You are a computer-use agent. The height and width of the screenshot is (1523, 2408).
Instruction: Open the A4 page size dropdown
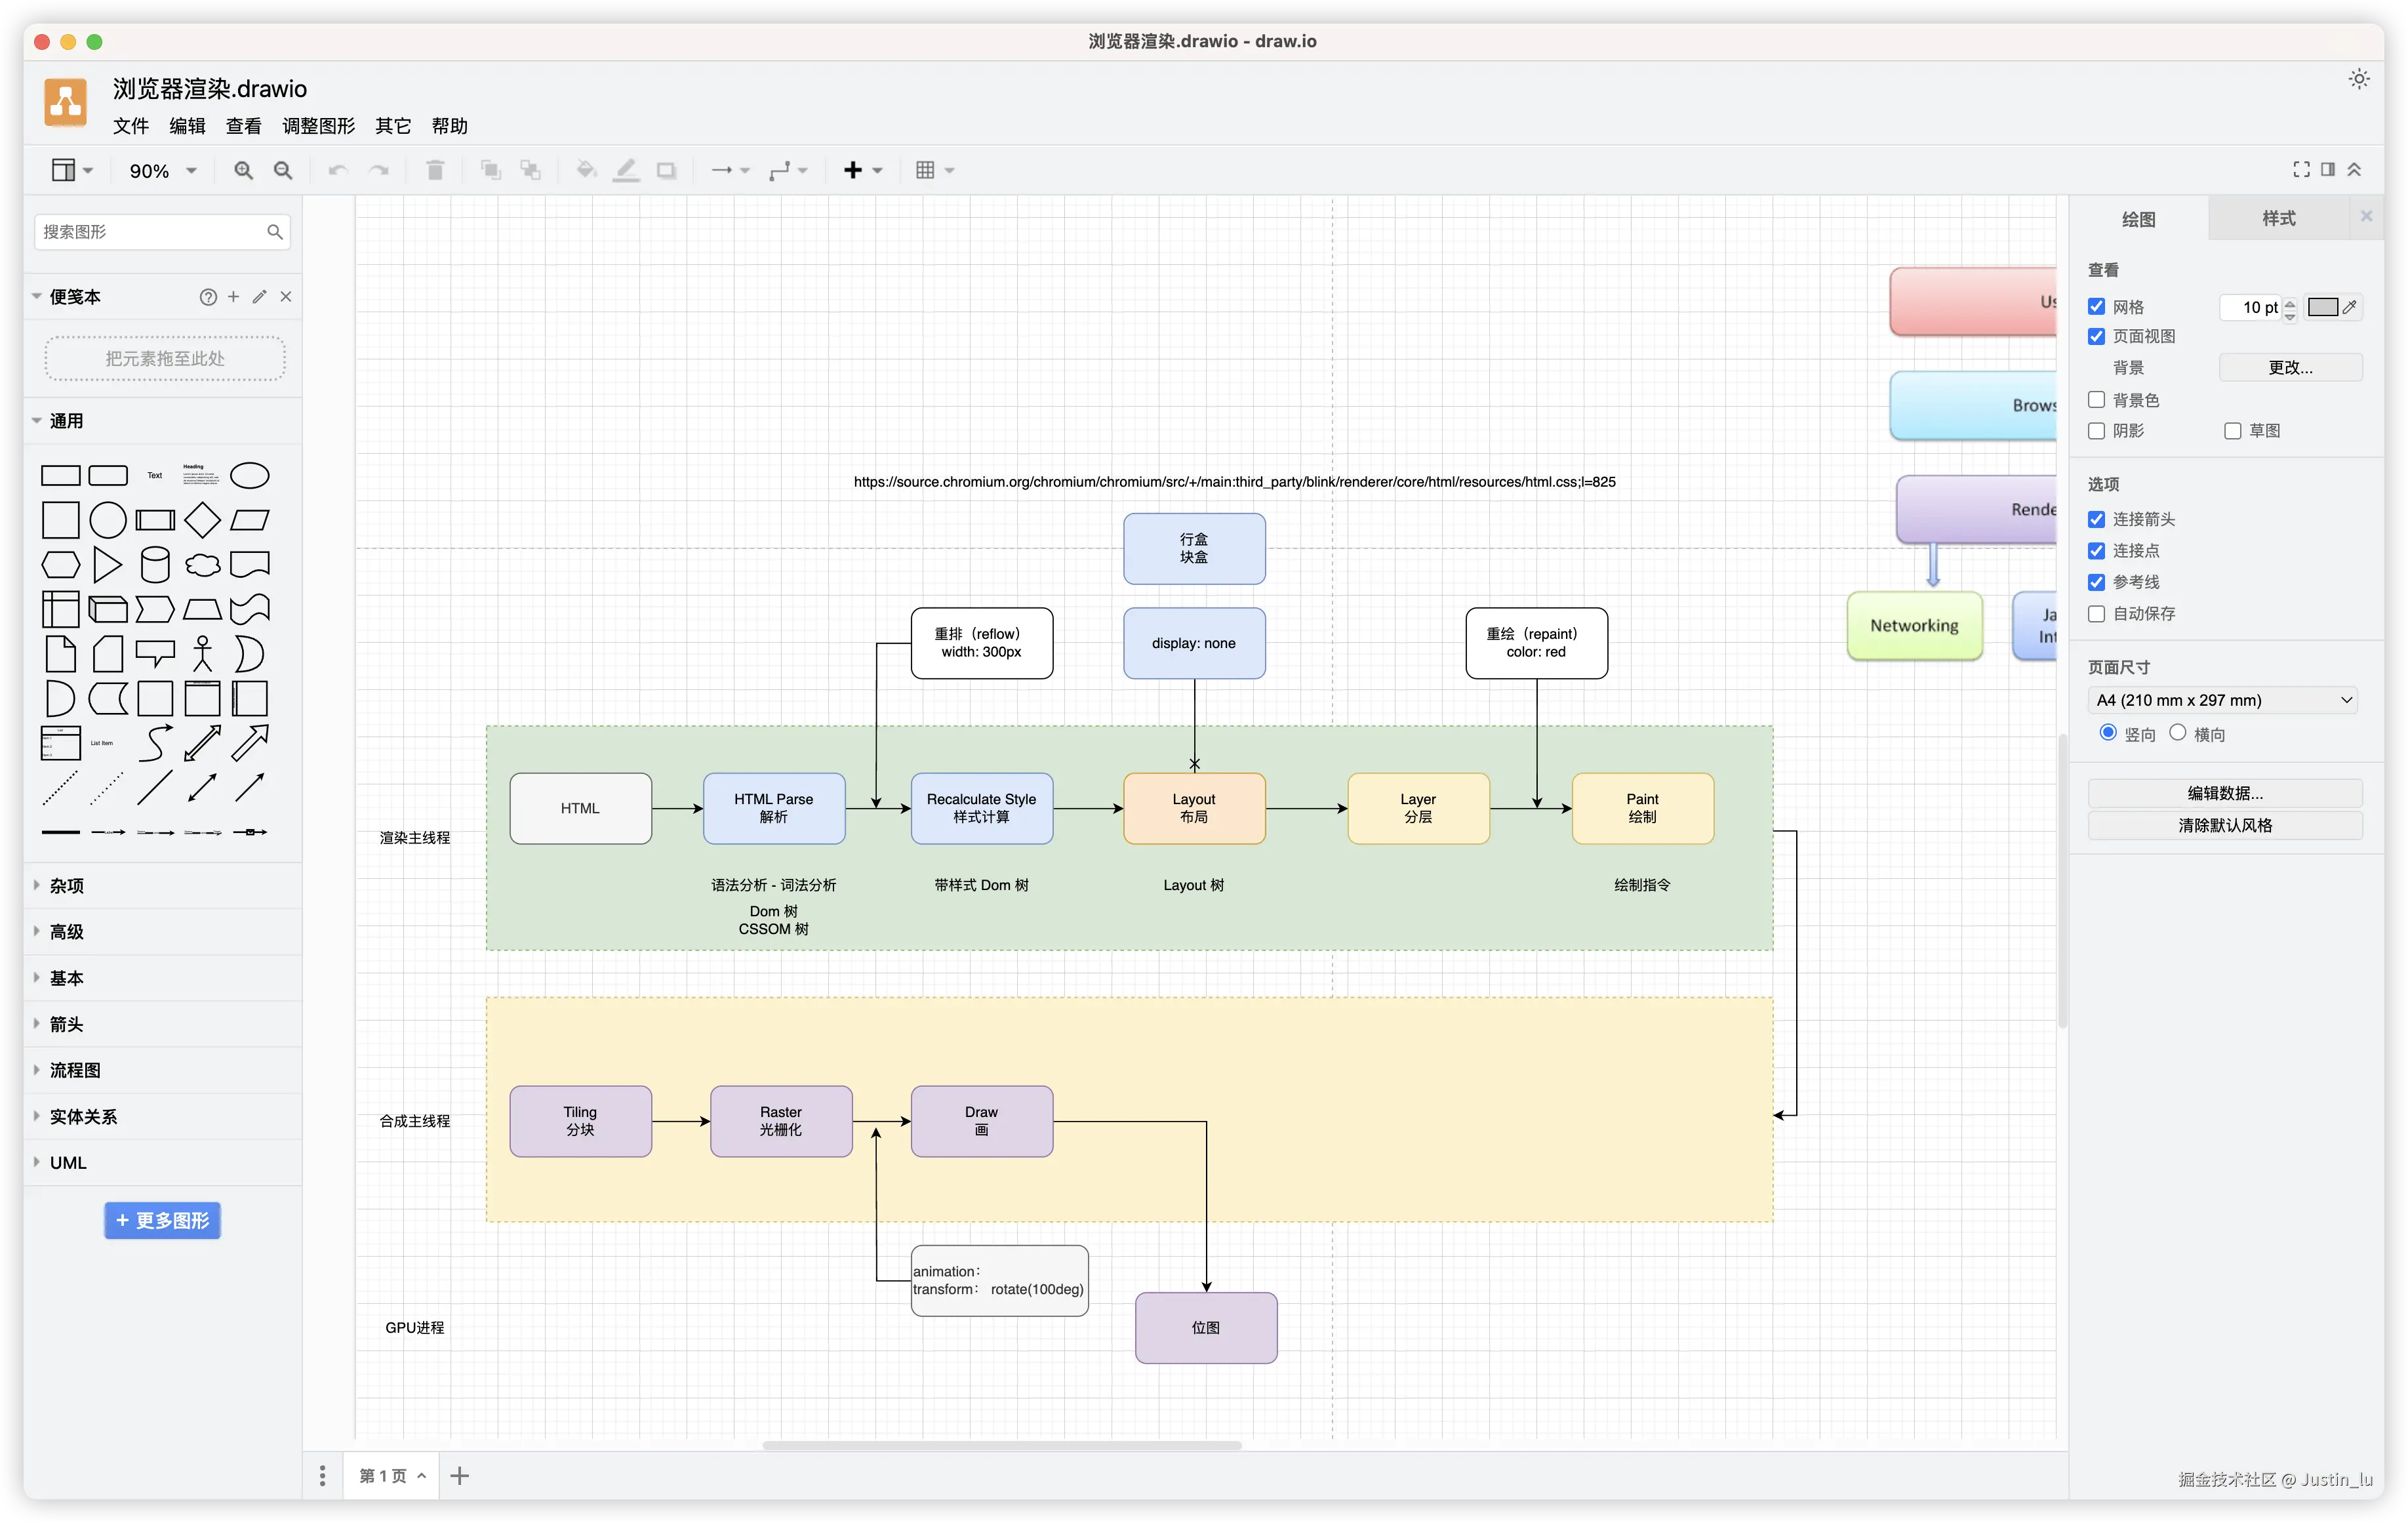2224,700
